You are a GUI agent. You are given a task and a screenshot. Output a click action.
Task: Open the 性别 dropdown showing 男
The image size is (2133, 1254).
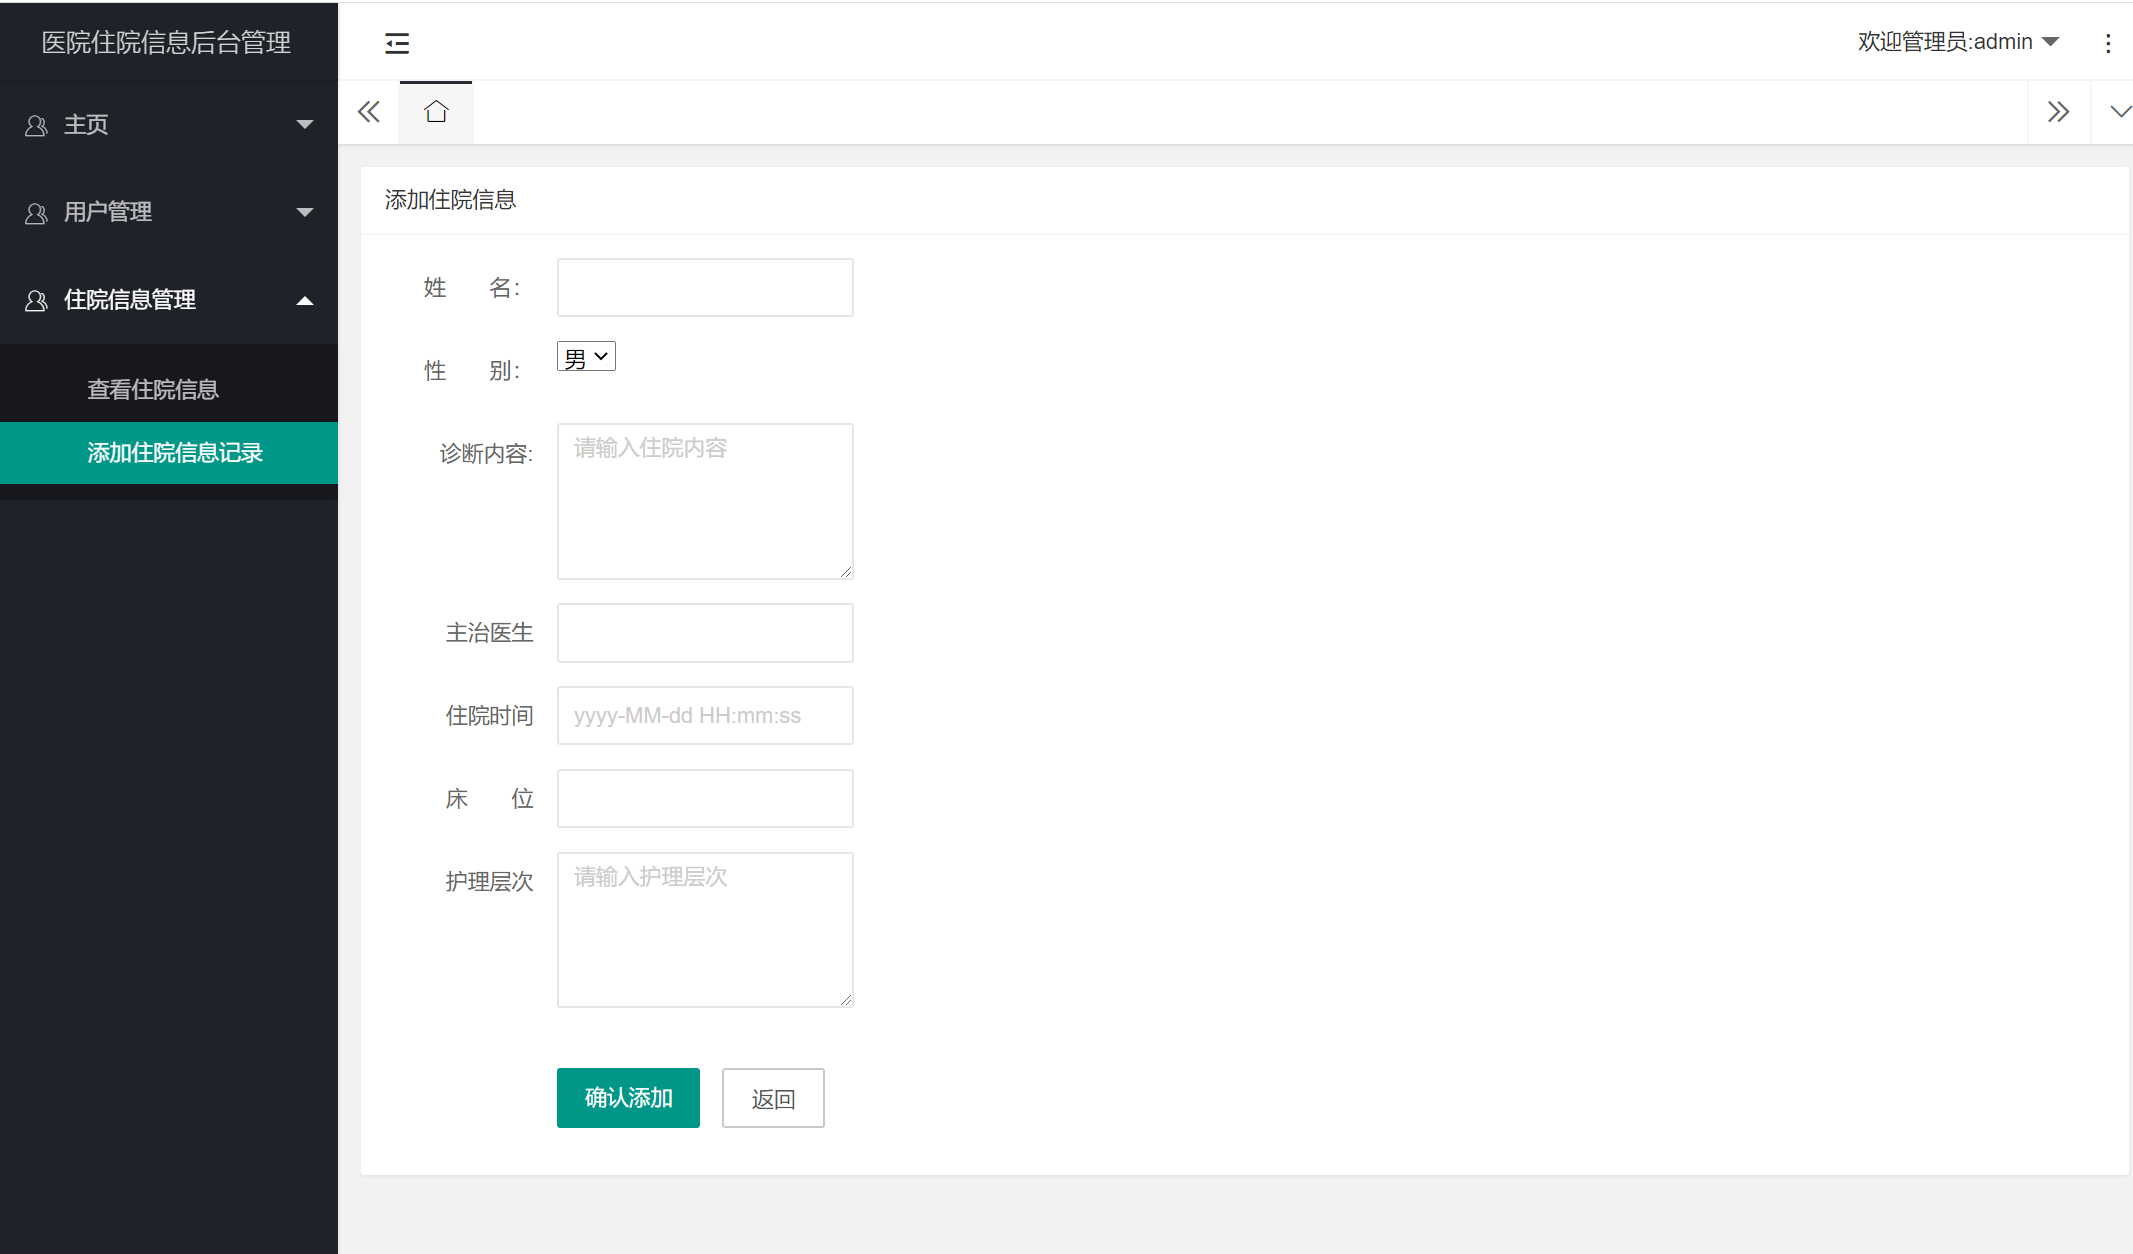586,357
